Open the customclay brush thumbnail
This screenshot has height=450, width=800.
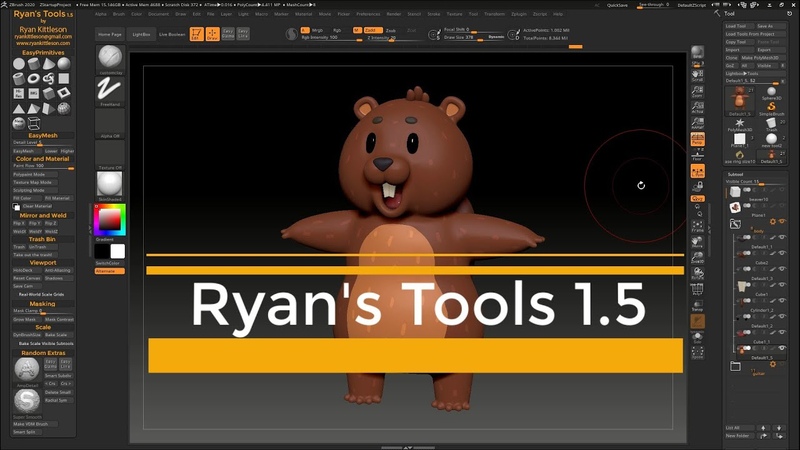(x=110, y=59)
